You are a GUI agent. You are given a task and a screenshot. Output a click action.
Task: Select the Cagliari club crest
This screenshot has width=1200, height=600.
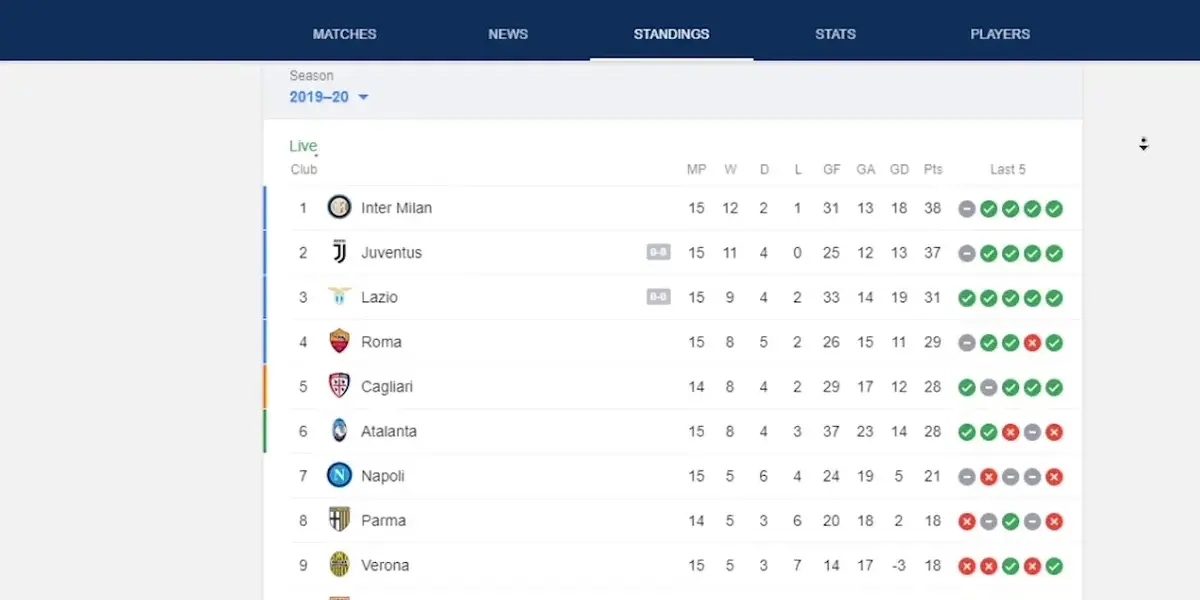339,386
